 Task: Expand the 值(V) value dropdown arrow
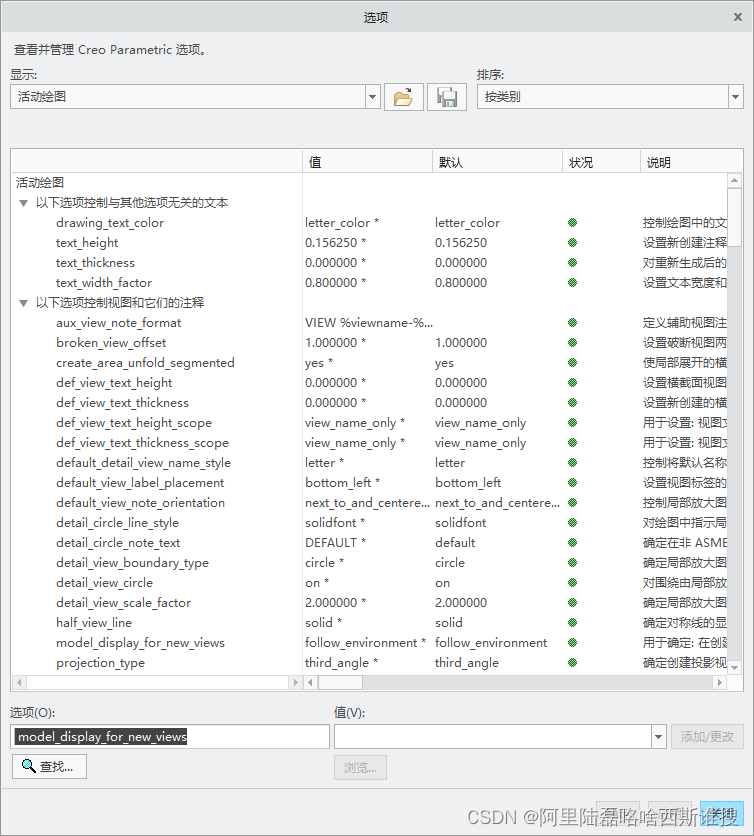point(658,737)
